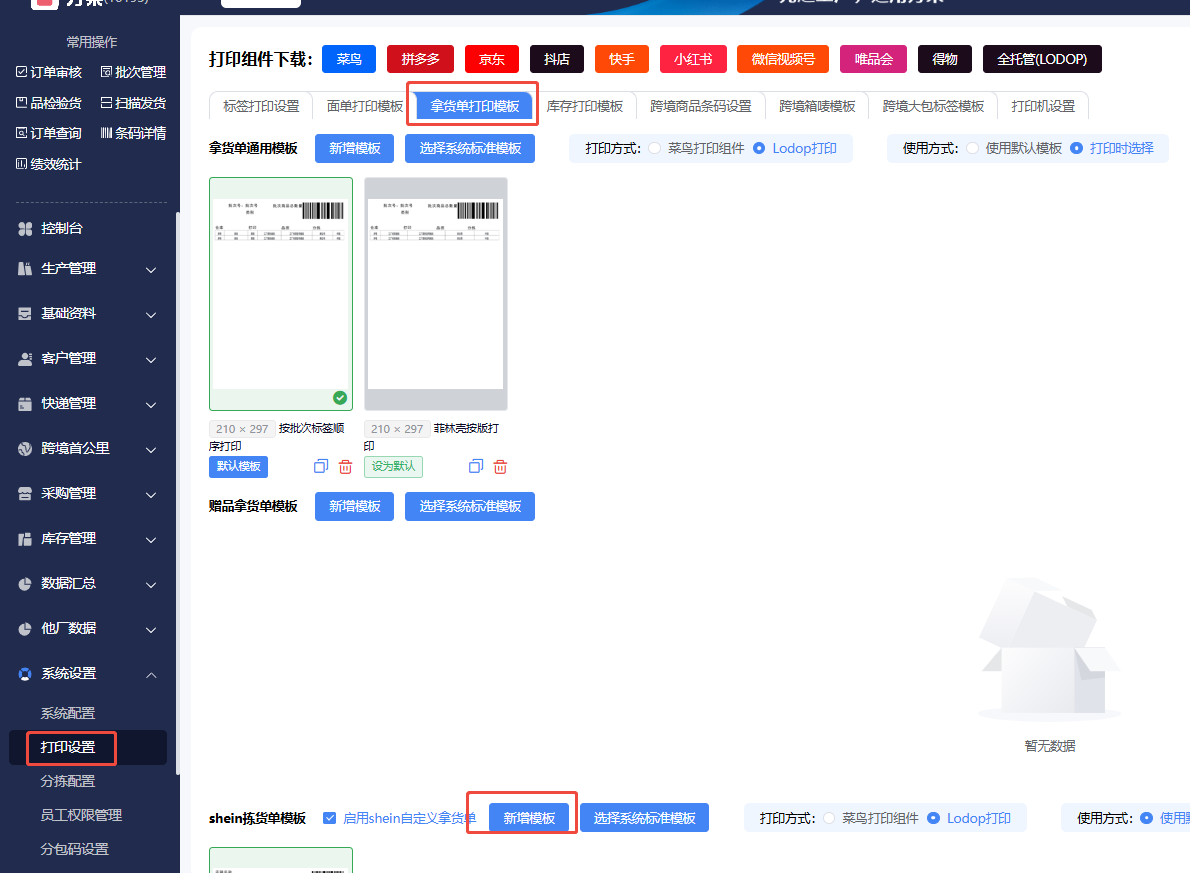The height and width of the screenshot is (873, 1190).
Task: Click the 客户管理 sidebar icon
Action: coord(25,358)
